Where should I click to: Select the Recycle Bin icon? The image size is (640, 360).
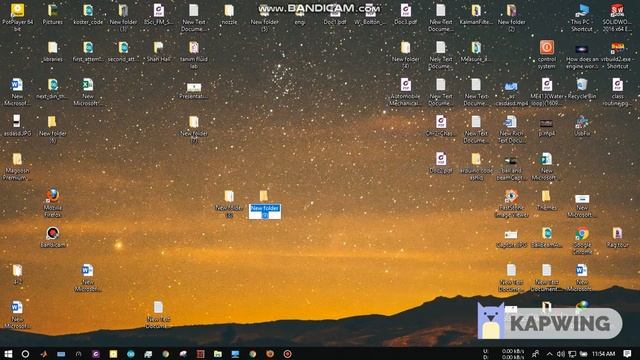pyautogui.click(x=582, y=89)
